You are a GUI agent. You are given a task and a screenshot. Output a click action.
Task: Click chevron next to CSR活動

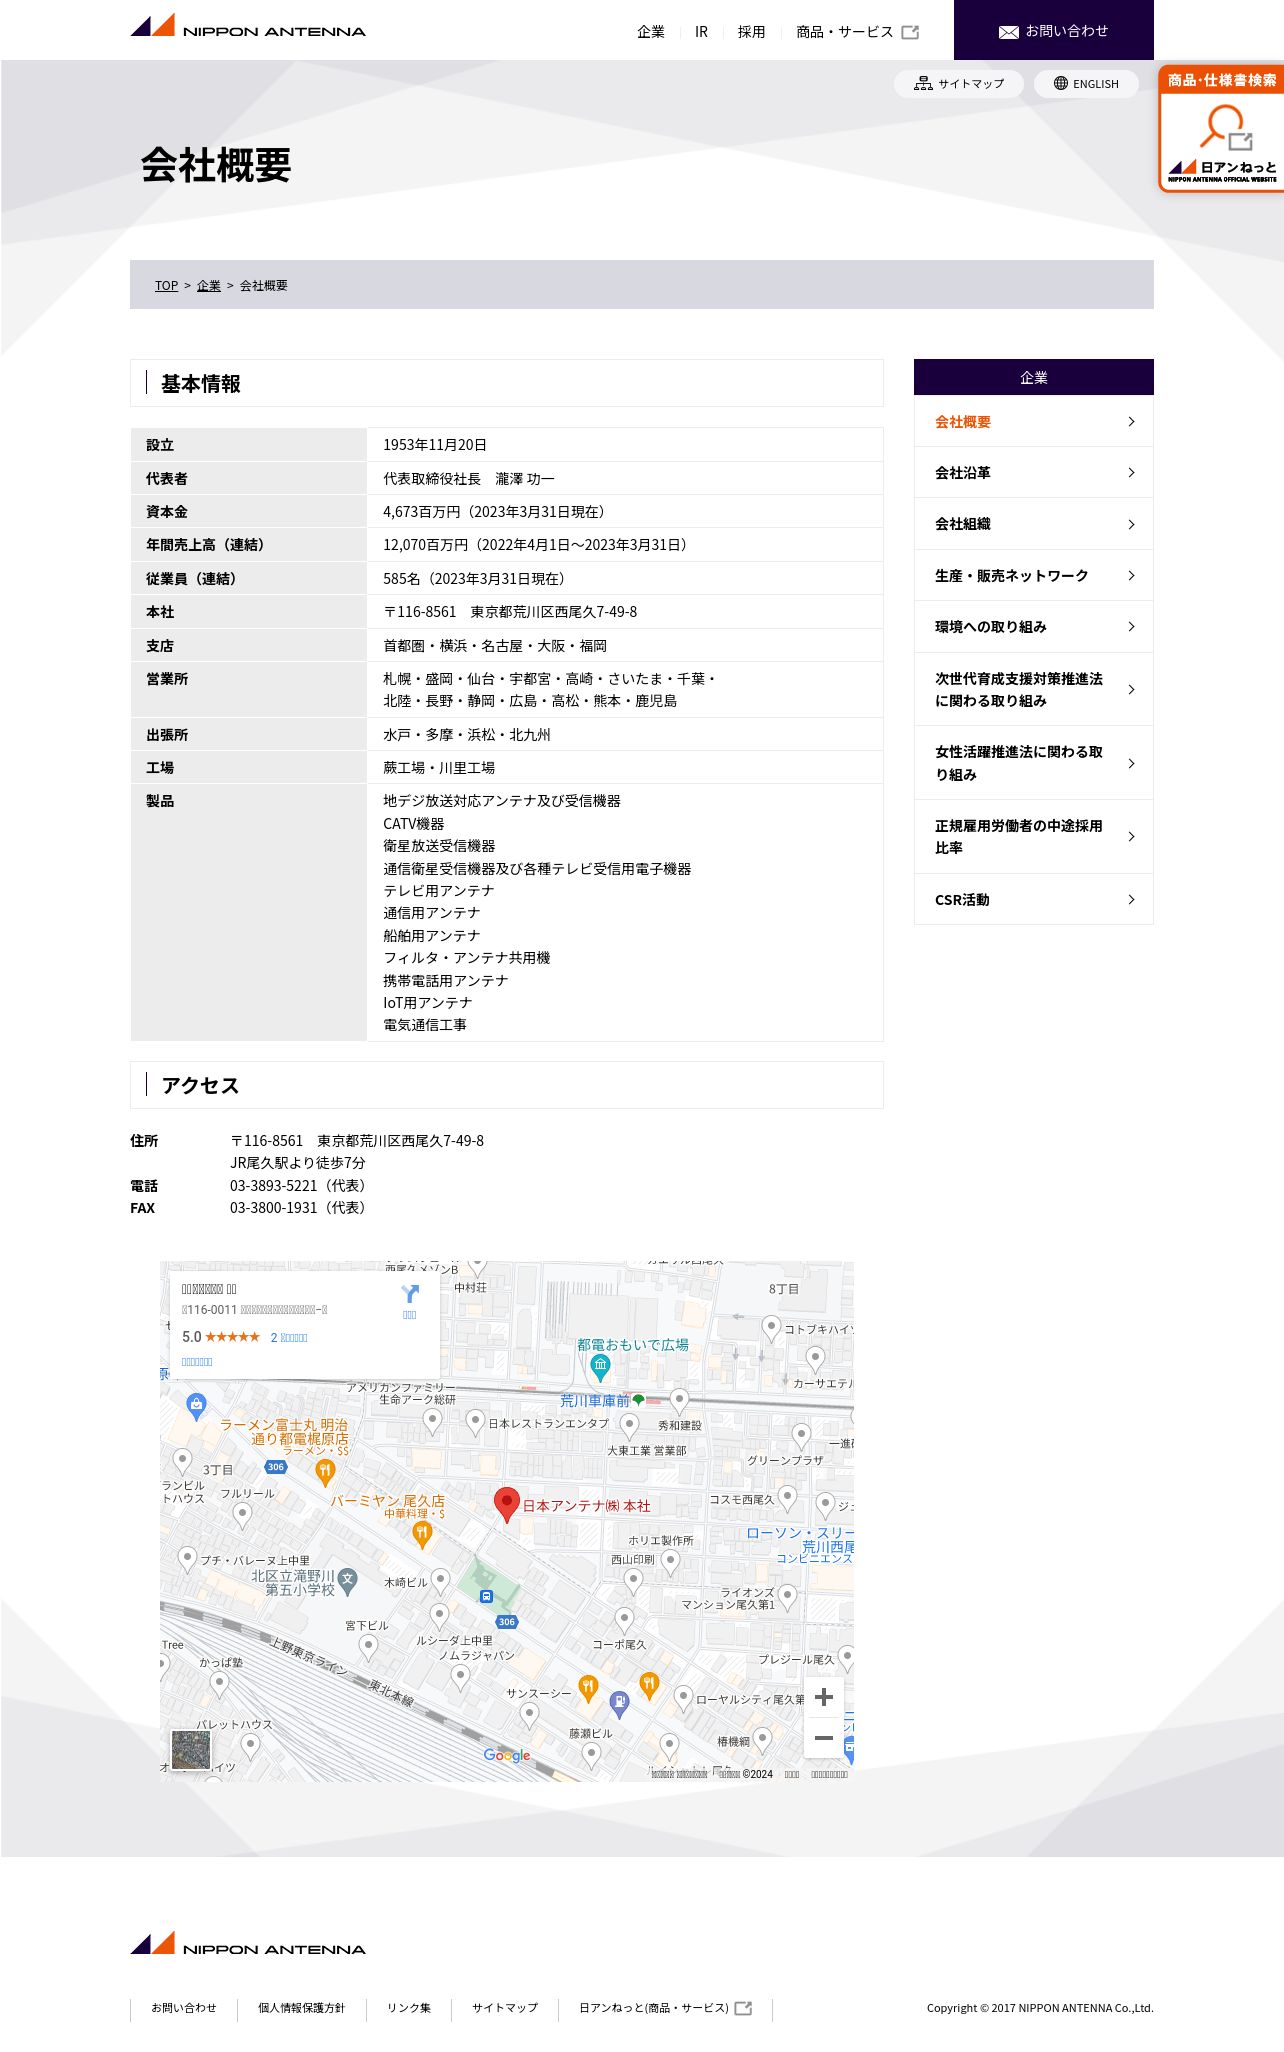1131,899
